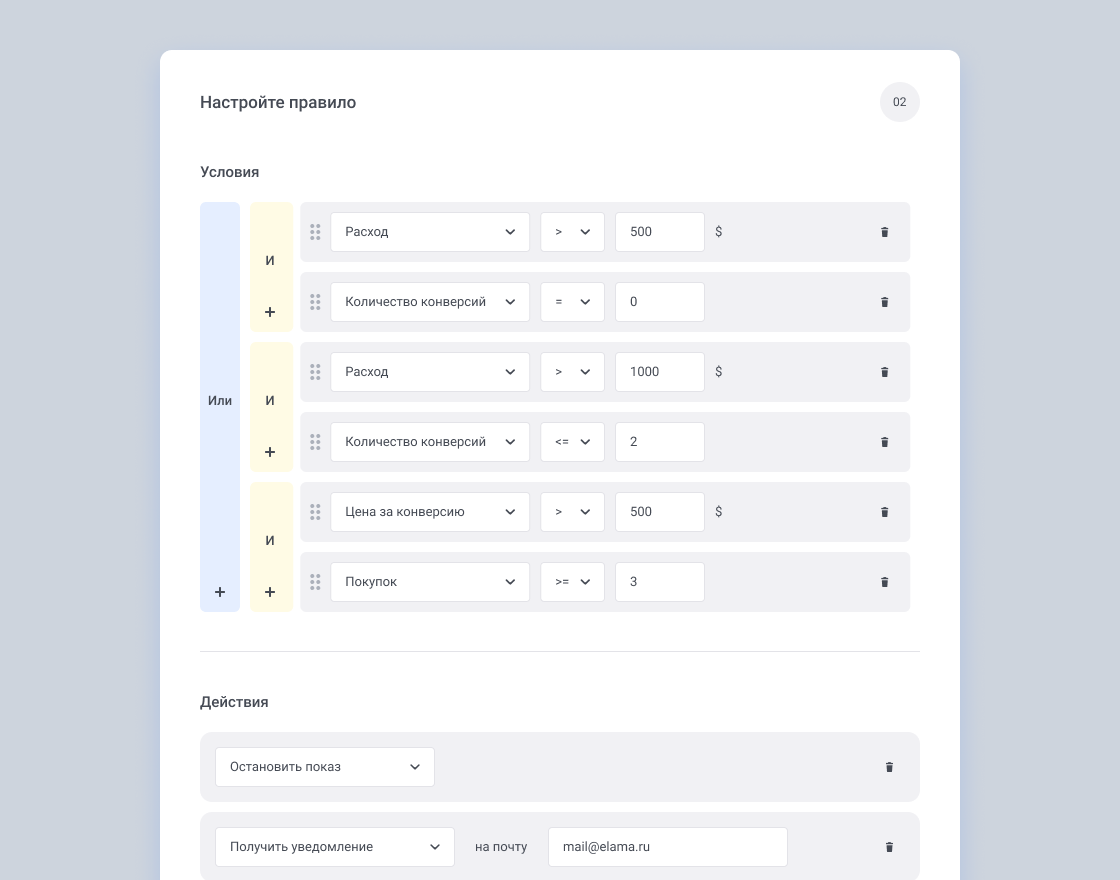Click drag handle of the Покупок row
Image resolution: width=1120 pixels, height=880 pixels.
click(x=315, y=582)
